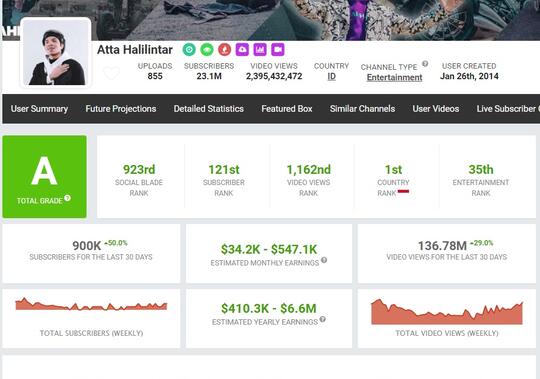Select the Similar Channels tab
Screen dimensions: 540x379
(362, 109)
